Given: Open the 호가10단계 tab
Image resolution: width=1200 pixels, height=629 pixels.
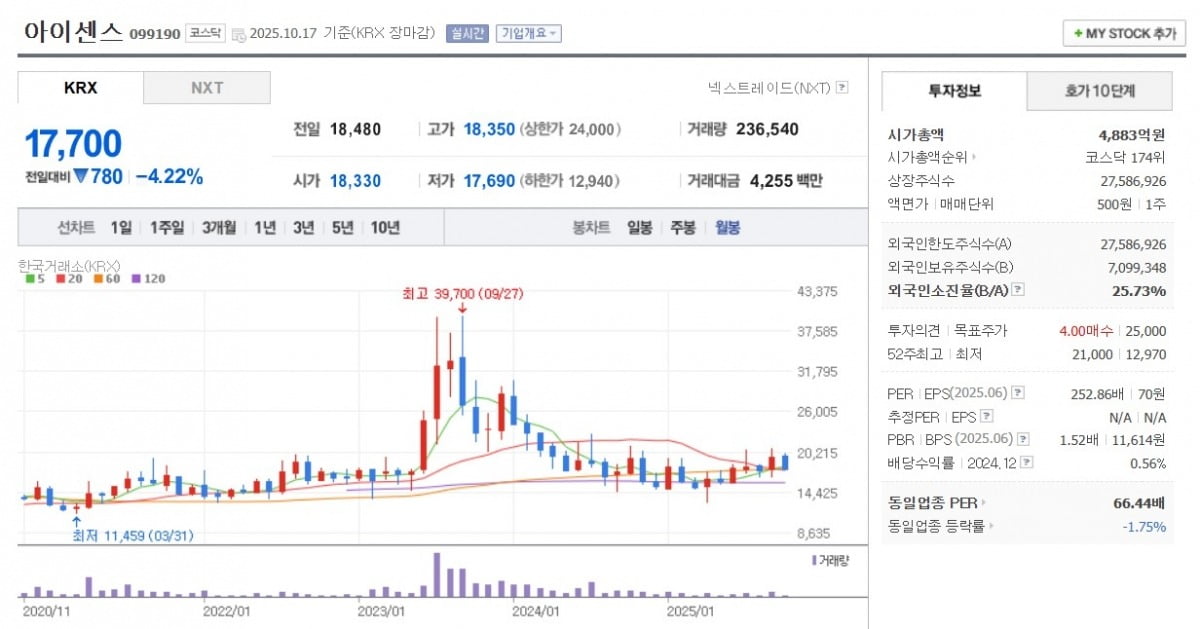Looking at the screenshot, I should pos(1099,91).
